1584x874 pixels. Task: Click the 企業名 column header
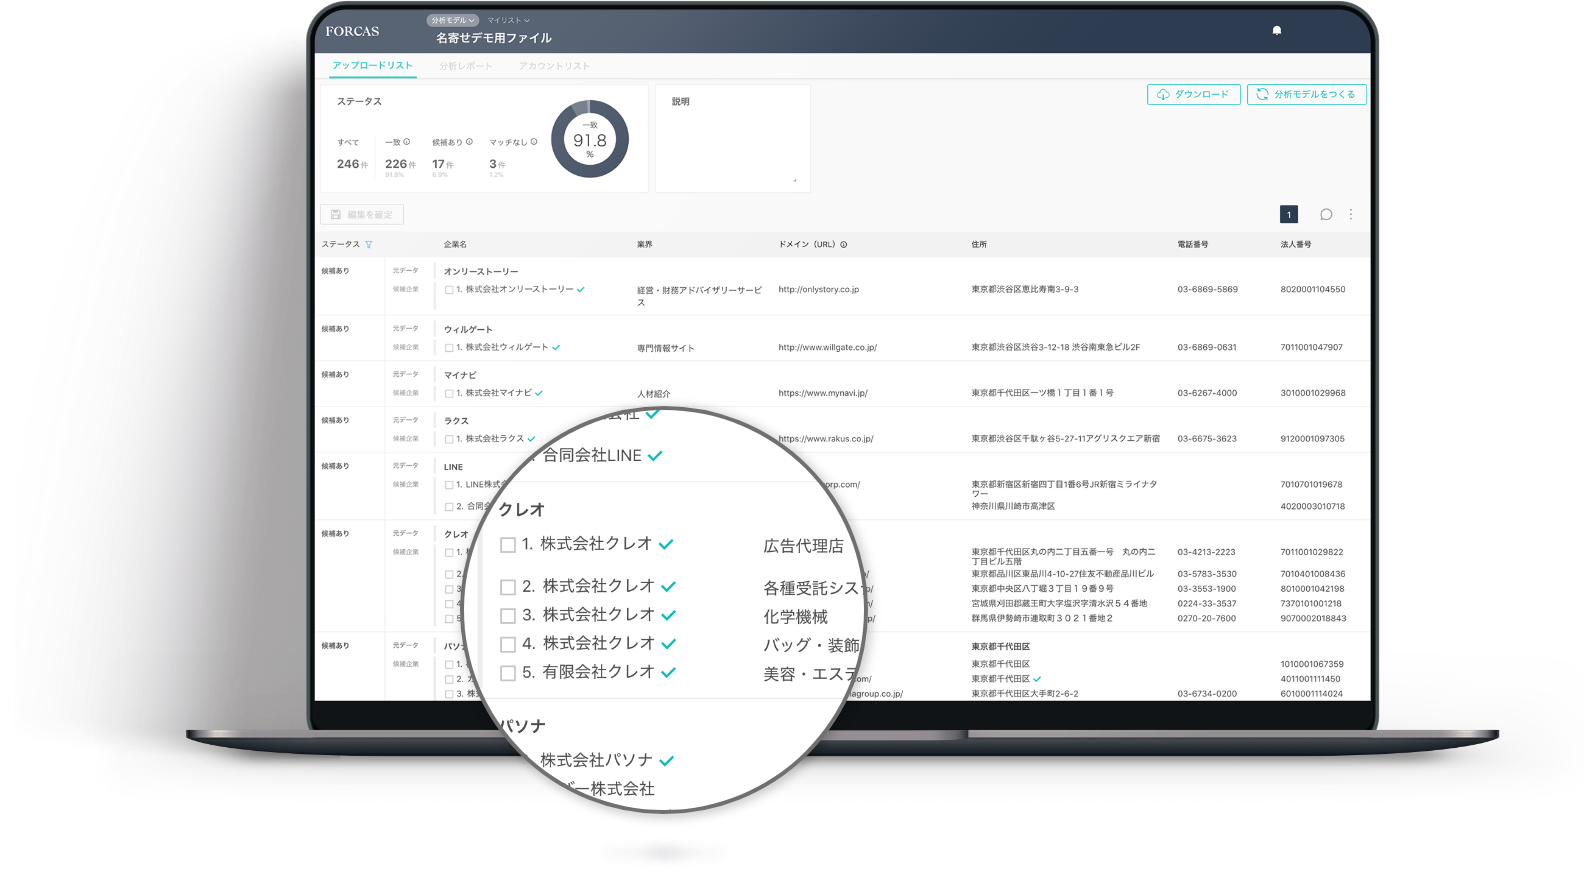pyautogui.click(x=455, y=244)
